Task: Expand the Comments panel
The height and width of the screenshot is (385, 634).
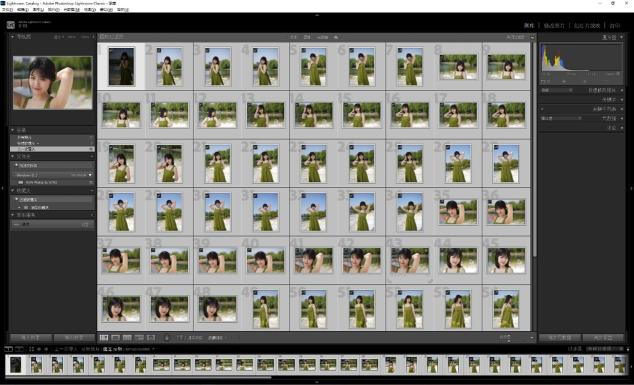Action: click(621, 128)
